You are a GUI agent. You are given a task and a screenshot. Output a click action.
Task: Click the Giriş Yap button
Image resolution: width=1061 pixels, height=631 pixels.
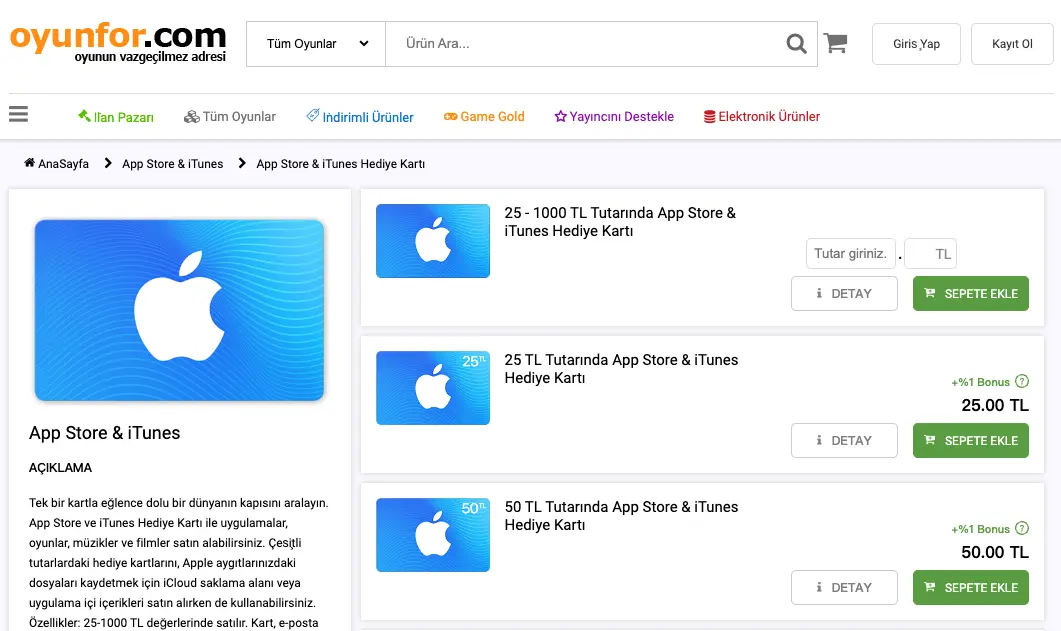(x=916, y=44)
